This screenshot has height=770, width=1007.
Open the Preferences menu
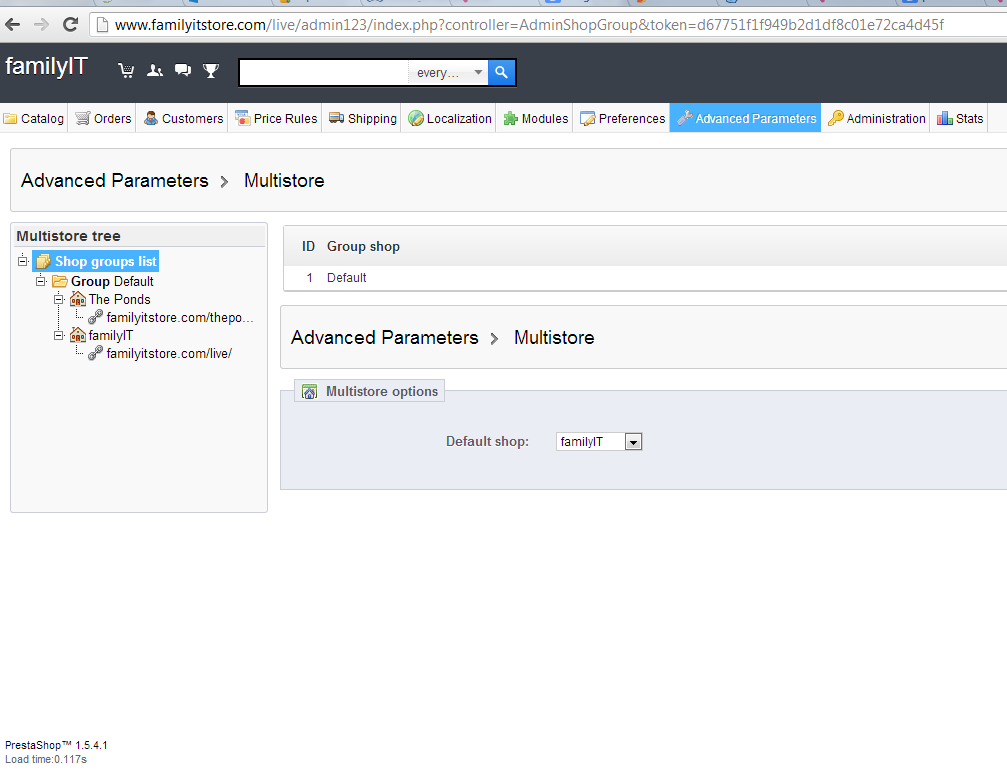click(622, 118)
